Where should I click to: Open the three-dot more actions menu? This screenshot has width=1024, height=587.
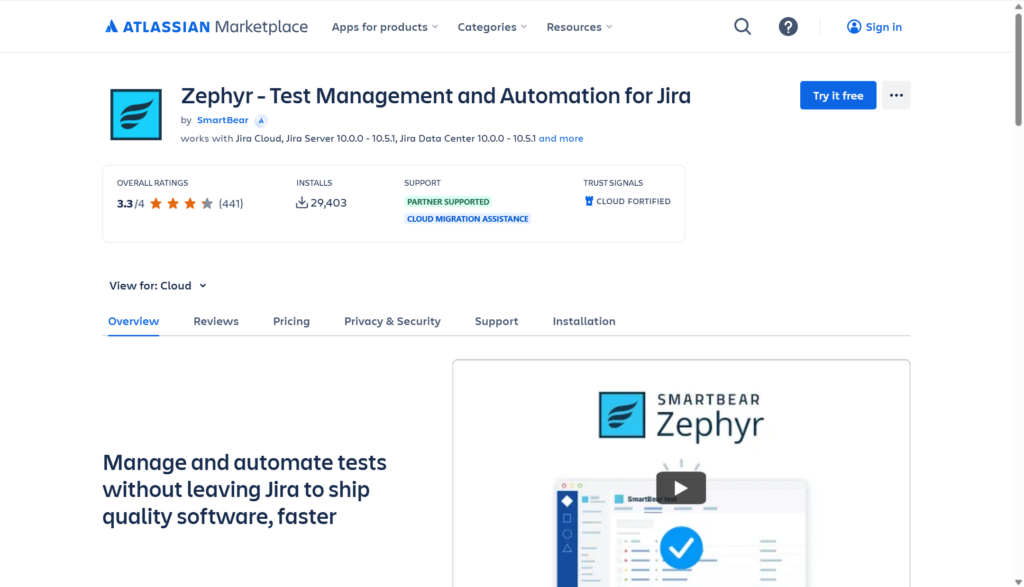point(896,96)
